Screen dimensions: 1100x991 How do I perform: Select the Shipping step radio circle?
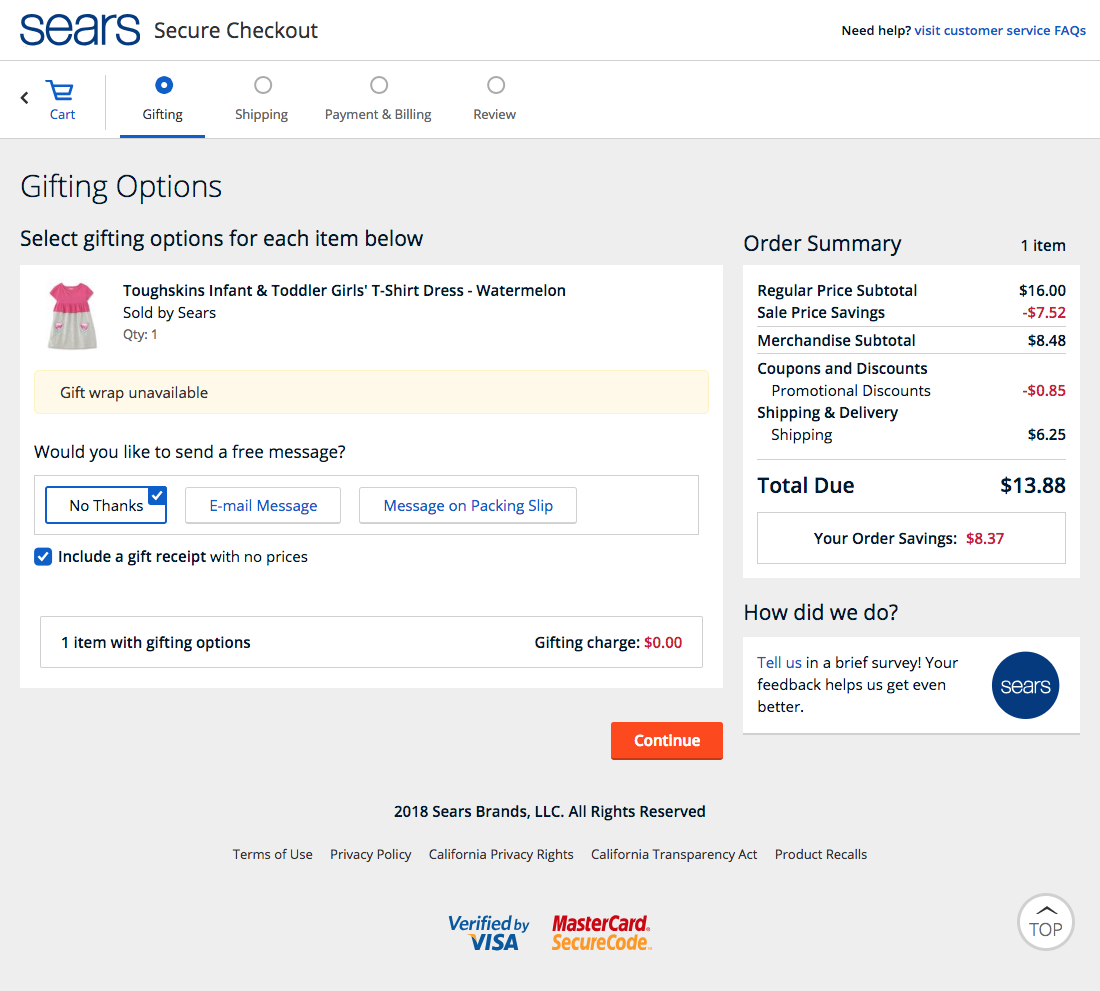point(262,85)
